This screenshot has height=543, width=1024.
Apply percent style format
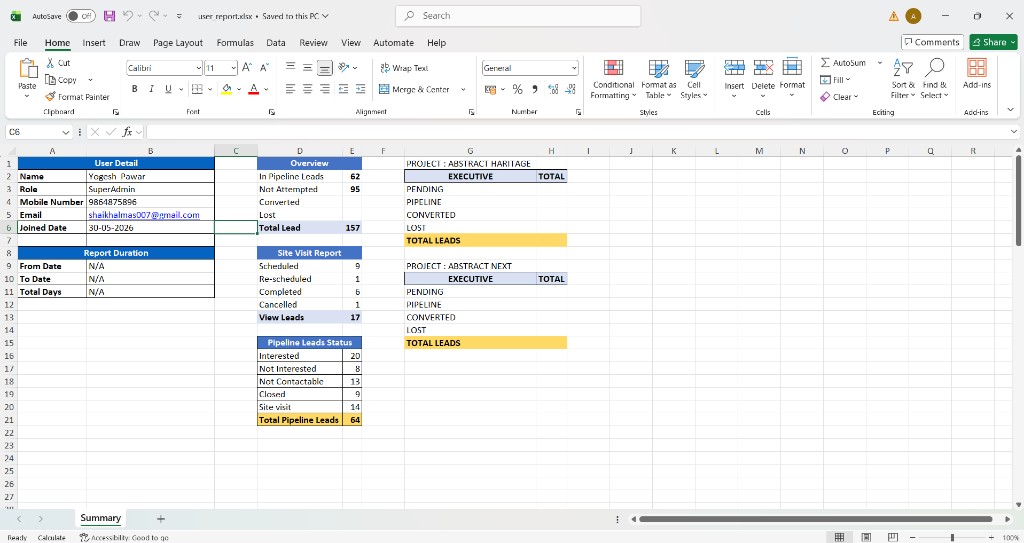point(517,89)
